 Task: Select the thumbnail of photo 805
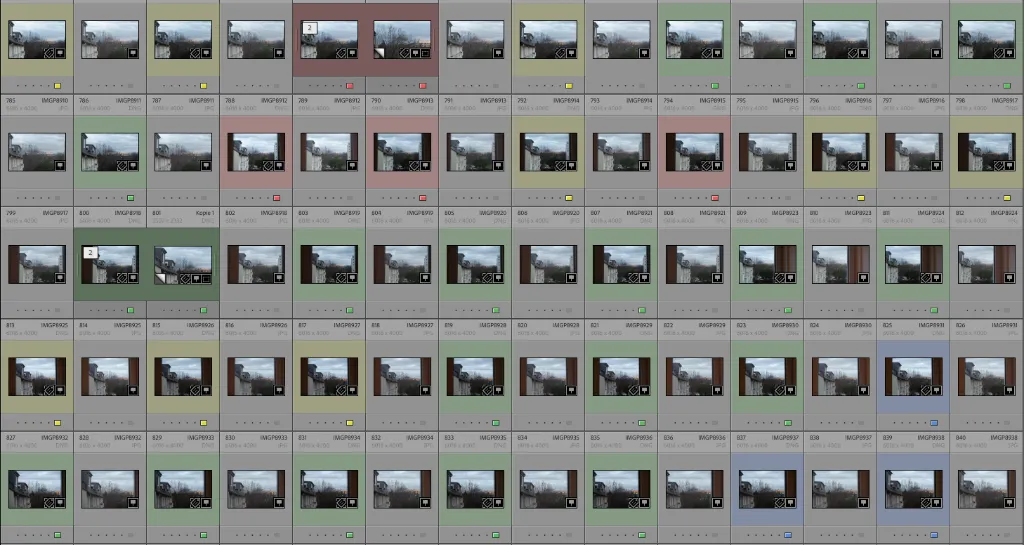(x=475, y=264)
